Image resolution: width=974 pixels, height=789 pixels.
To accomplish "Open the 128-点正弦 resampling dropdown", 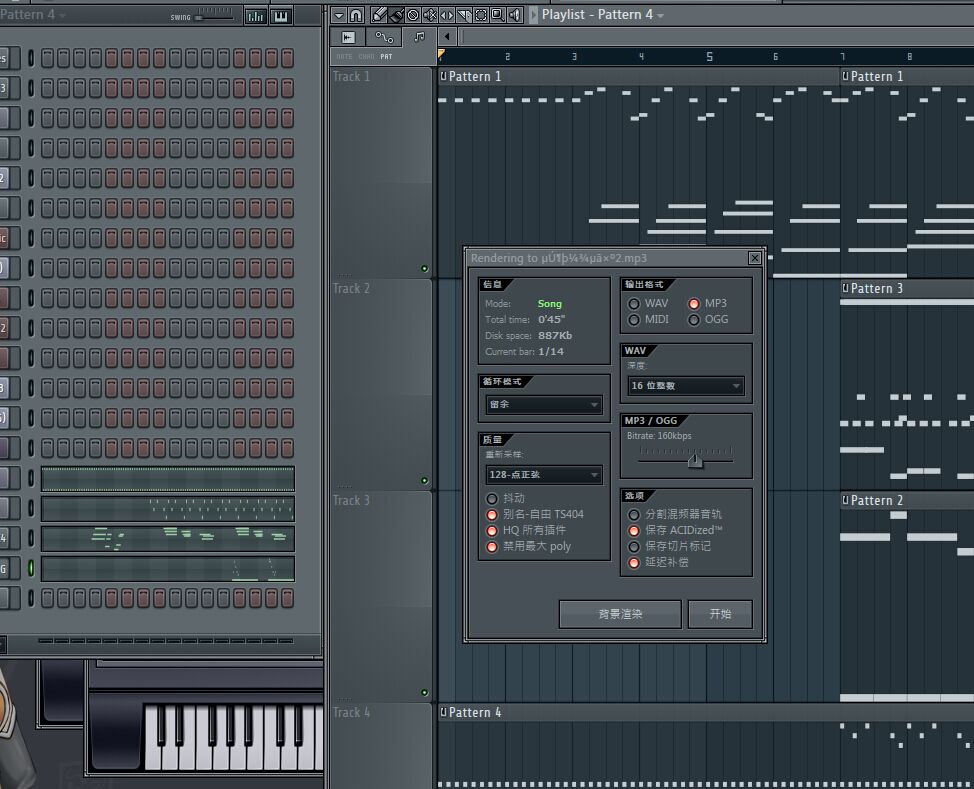I will (x=544, y=475).
